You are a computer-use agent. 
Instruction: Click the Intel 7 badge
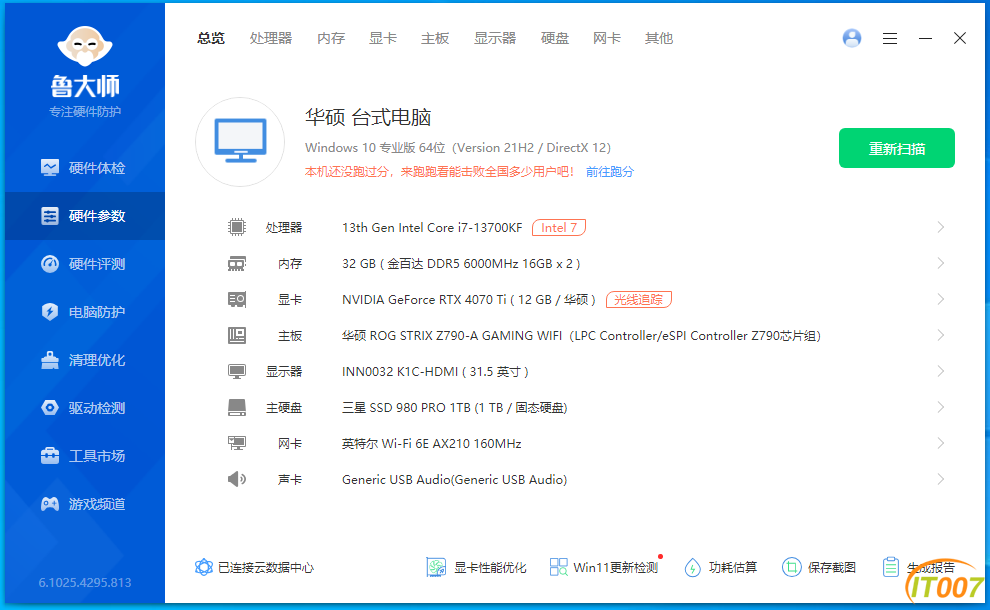[x=559, y=227]
